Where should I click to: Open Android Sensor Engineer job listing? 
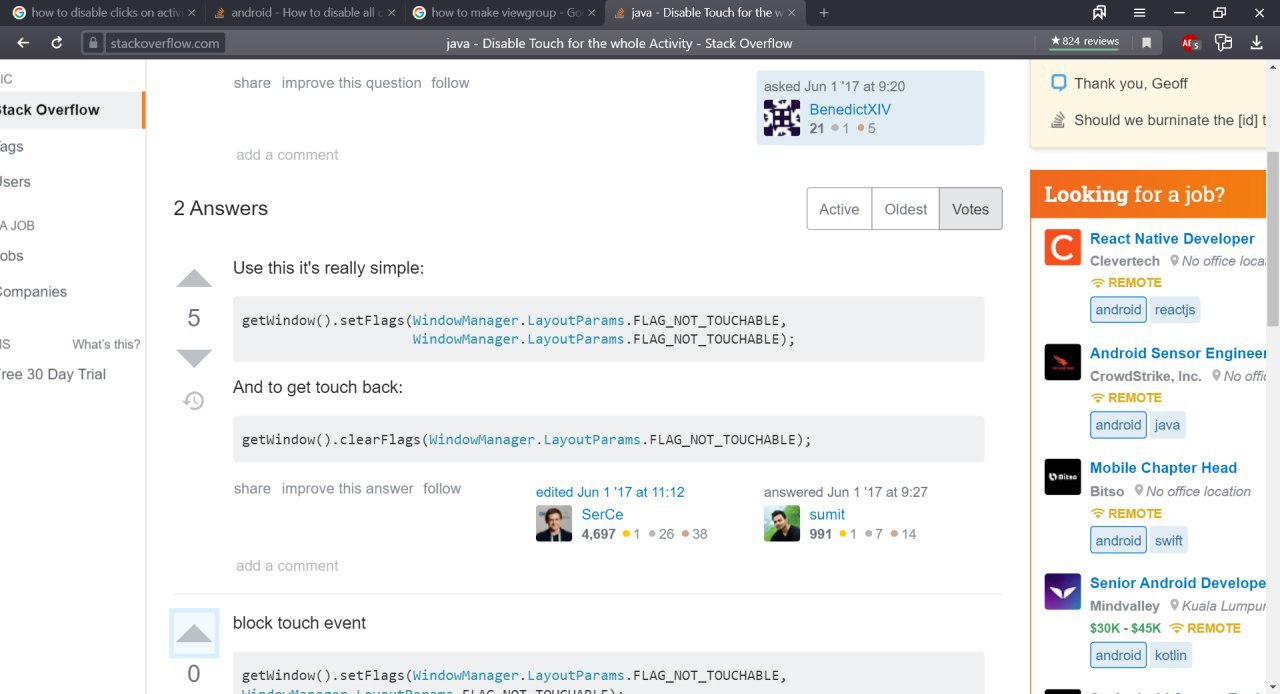[x=1178, y=353]
